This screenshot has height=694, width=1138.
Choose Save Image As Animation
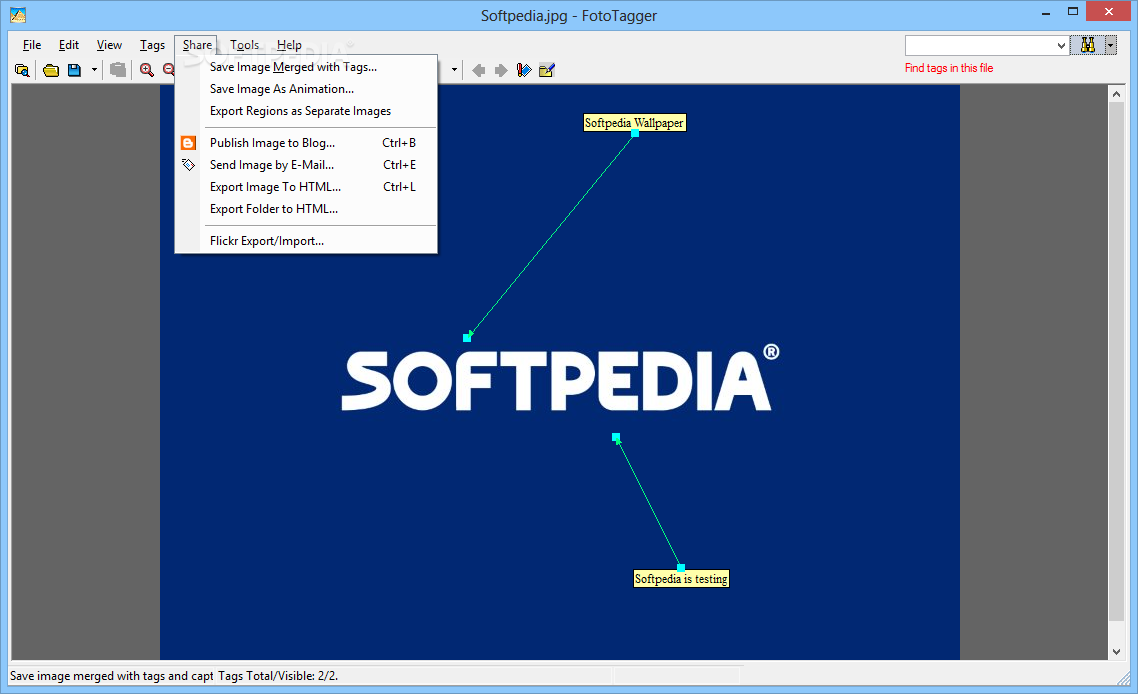click(306, 89)
